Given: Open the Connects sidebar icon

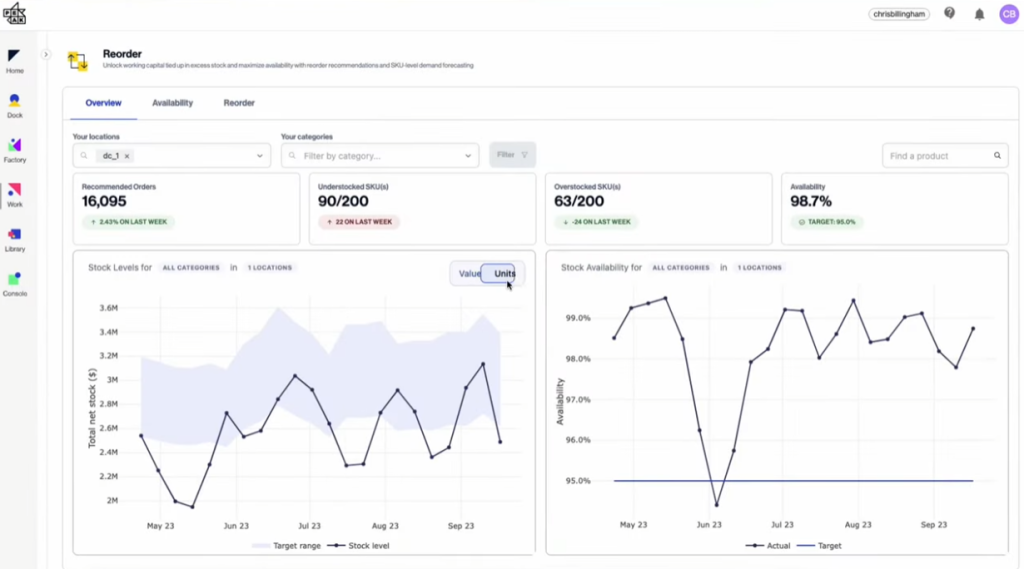Looking at the screenshot, I should click(14, 282).
